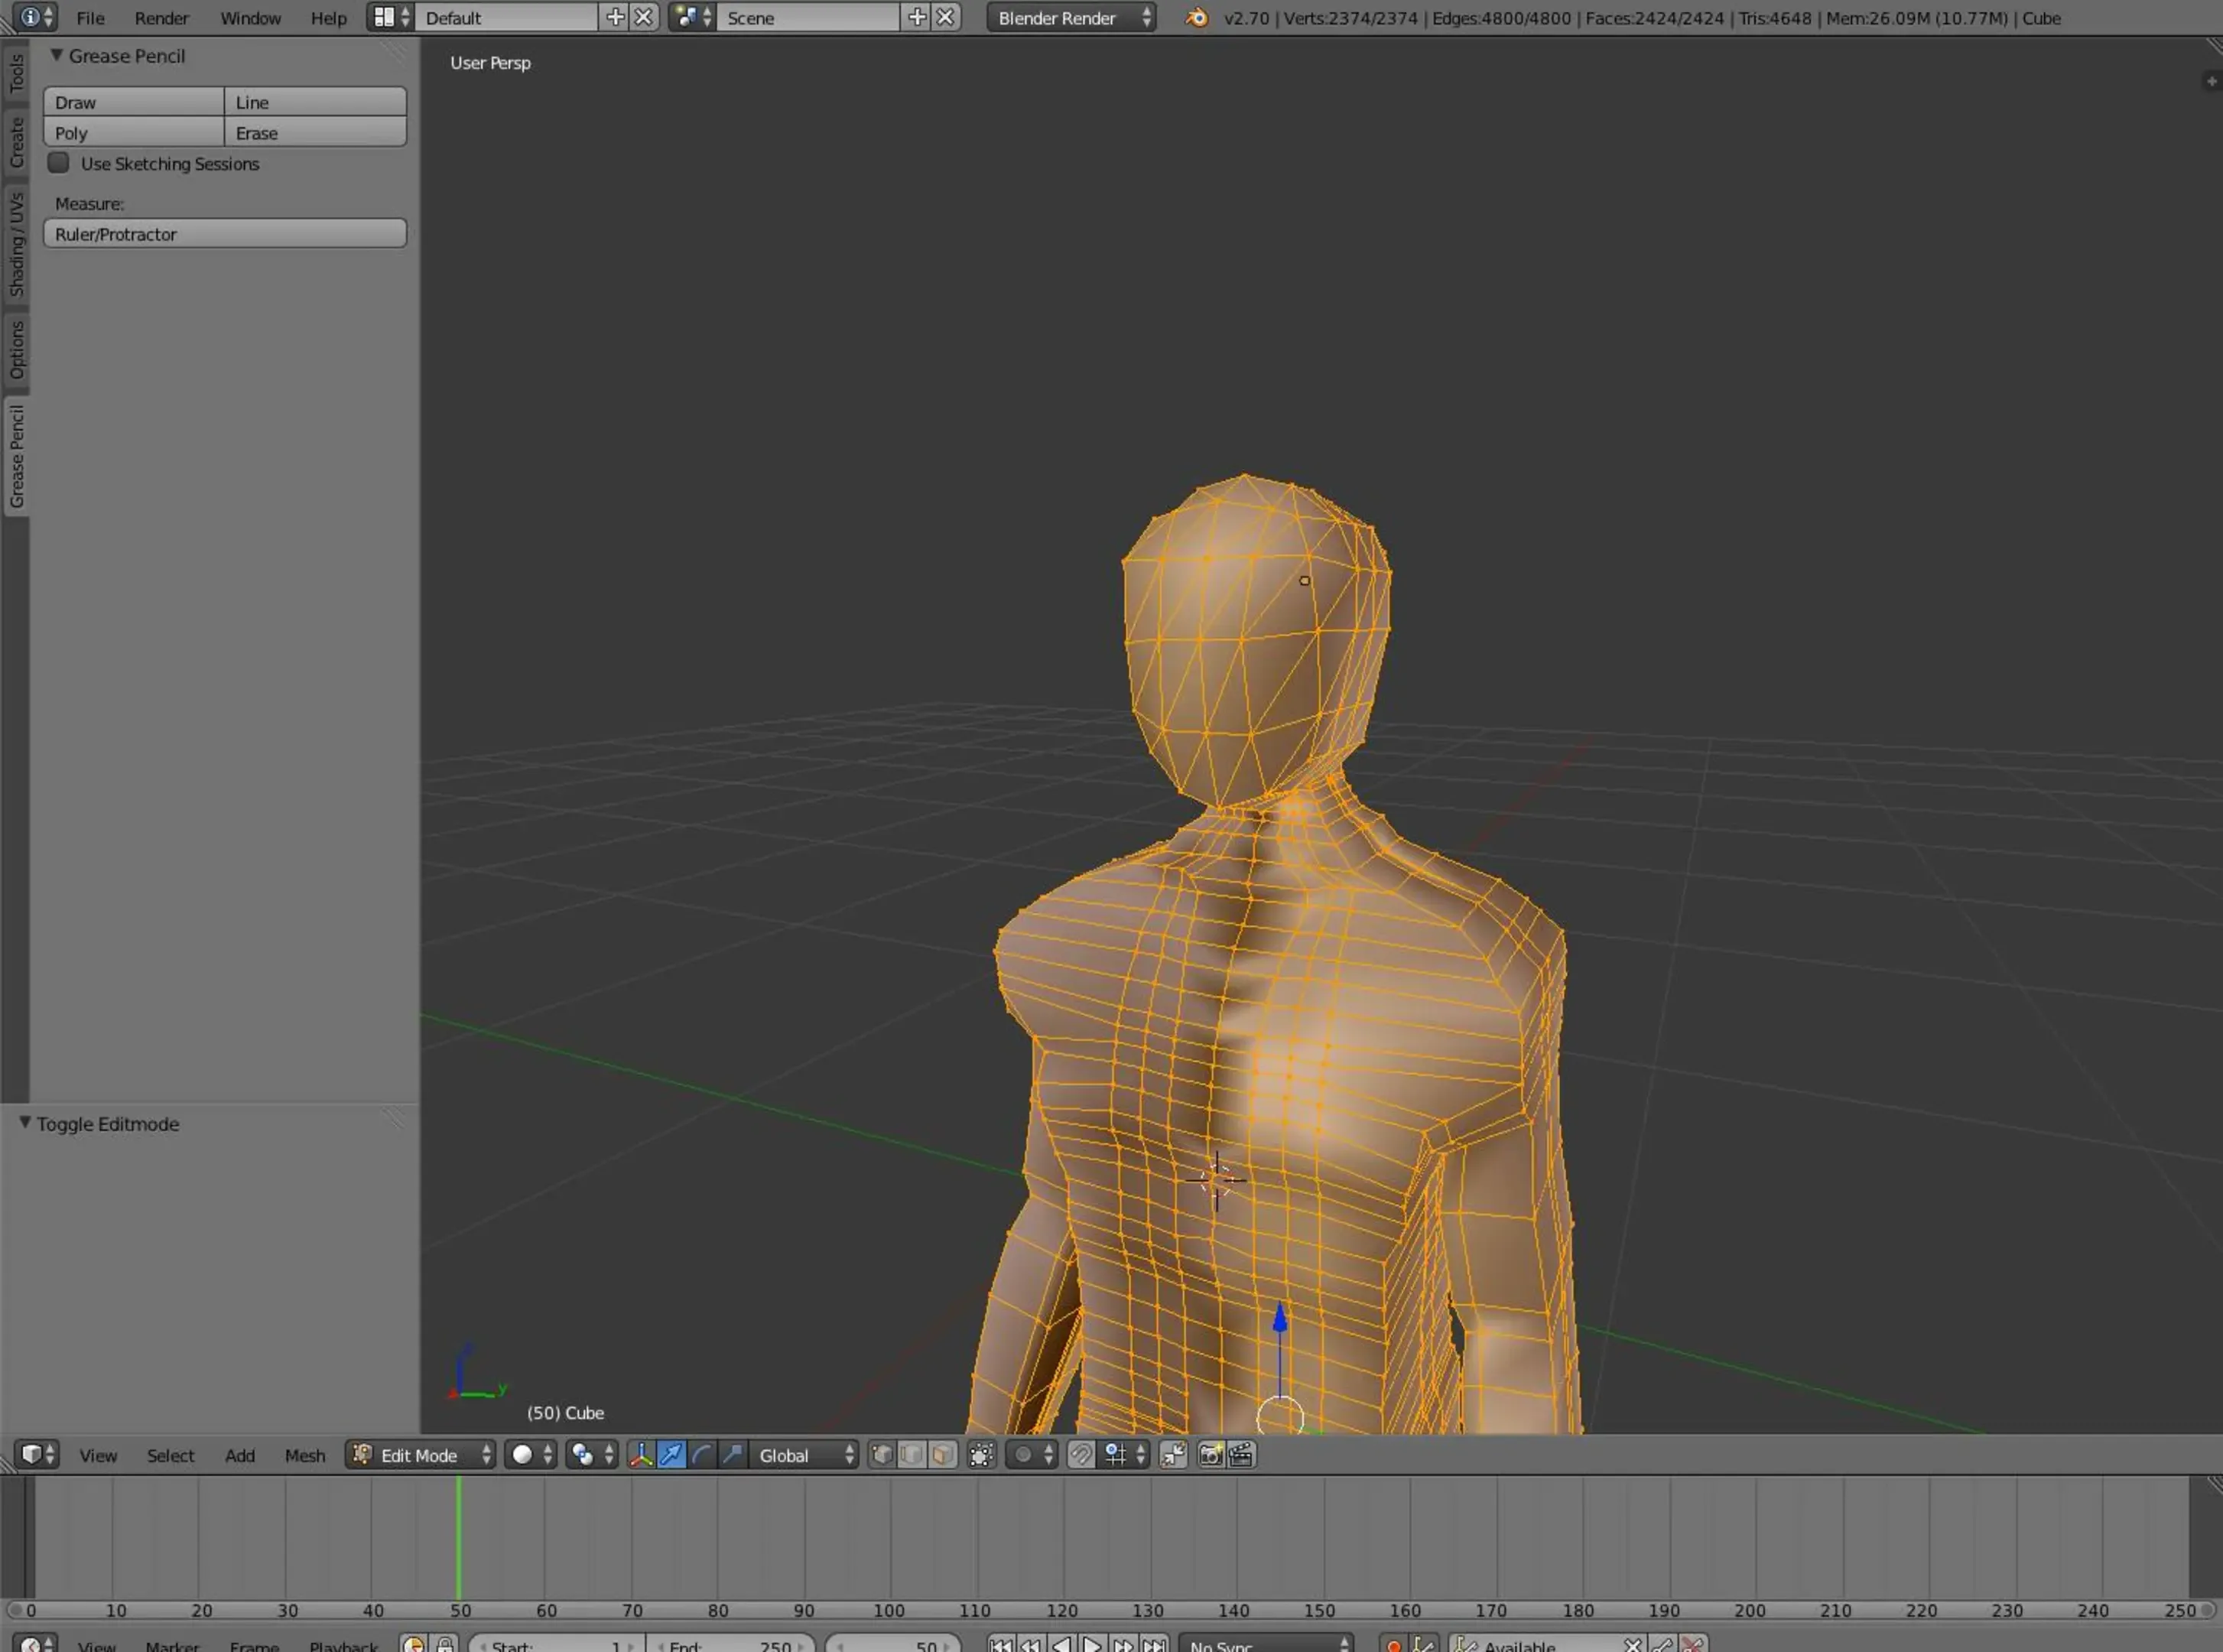Switch to face select mode icon
2223x1652 pixels.
pyautogui.click(x=942, y=1455)
